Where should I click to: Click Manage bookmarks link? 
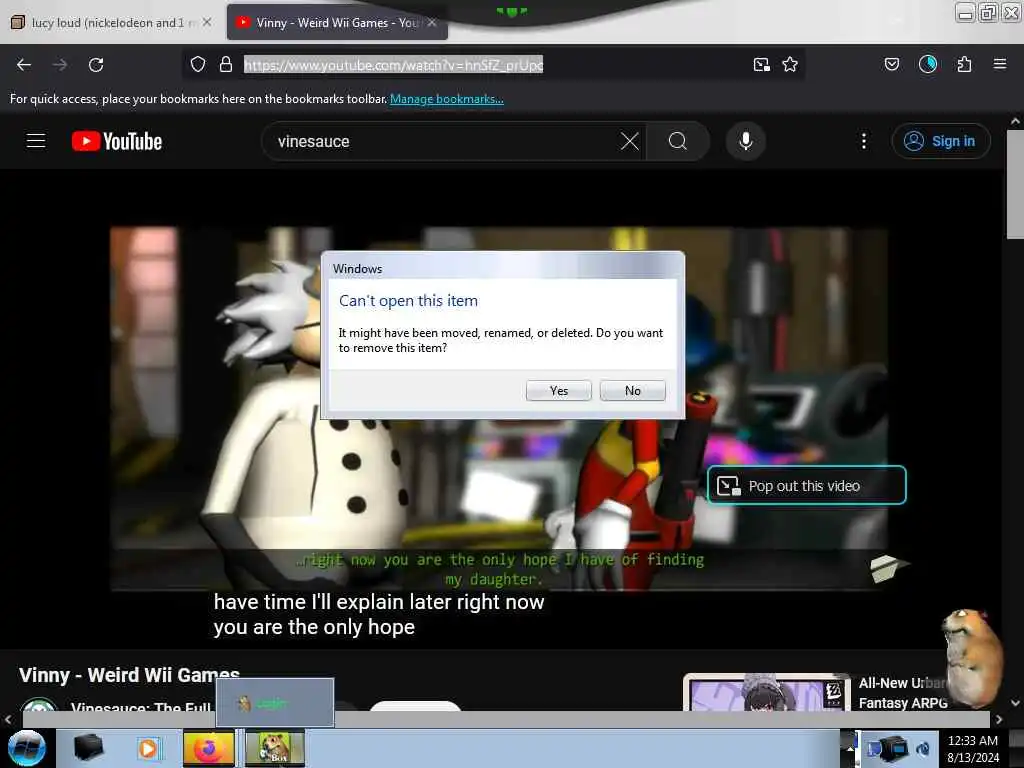tap(447, 99)
